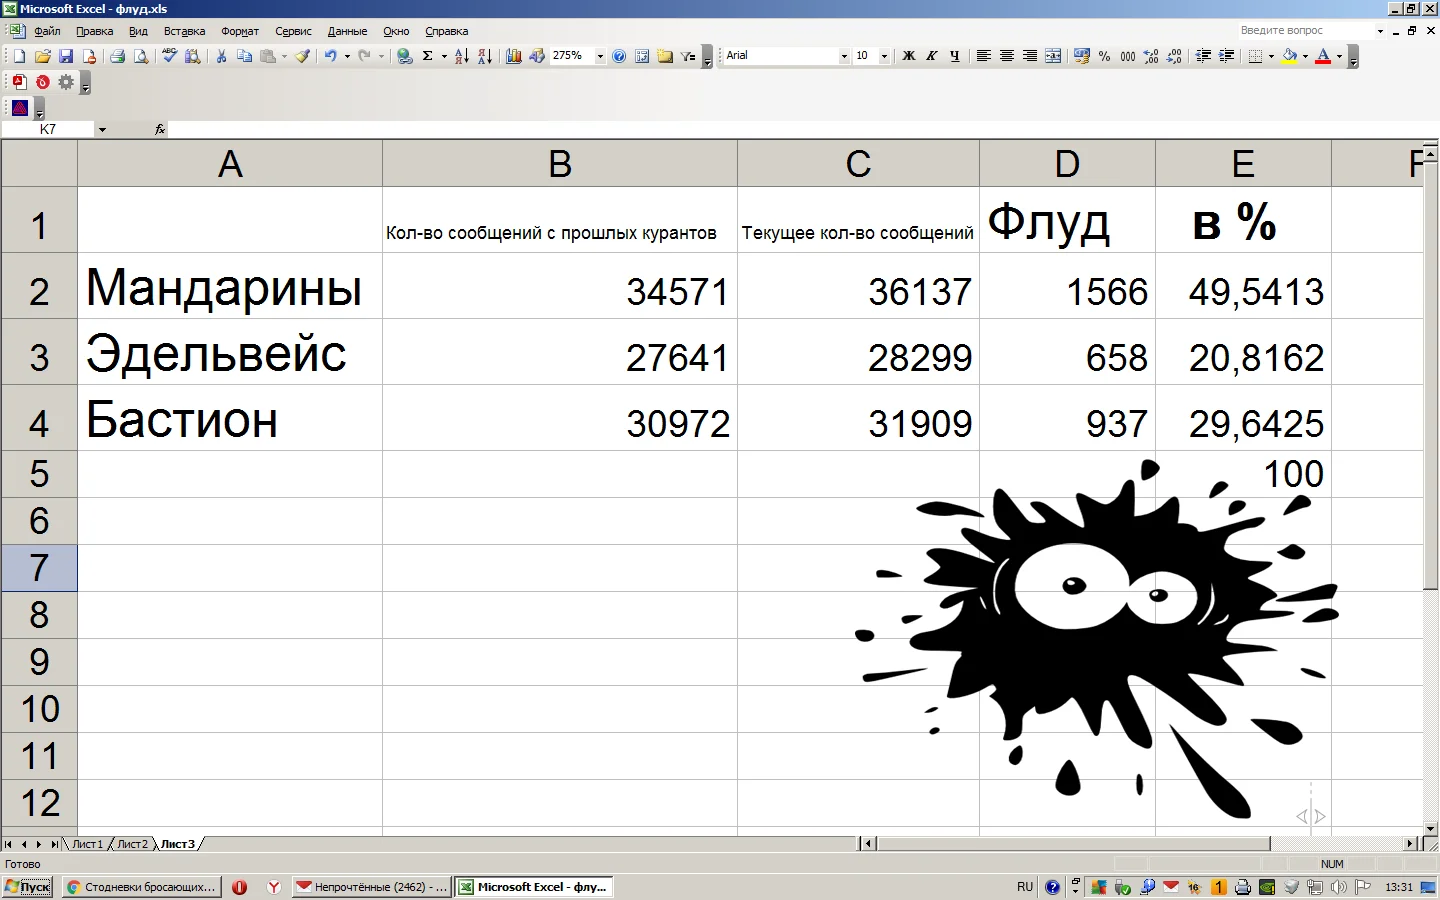Screen dimensions: 1440x900
Task: Expand the undo history dropdown arrow
Action: tap(347, 57)
